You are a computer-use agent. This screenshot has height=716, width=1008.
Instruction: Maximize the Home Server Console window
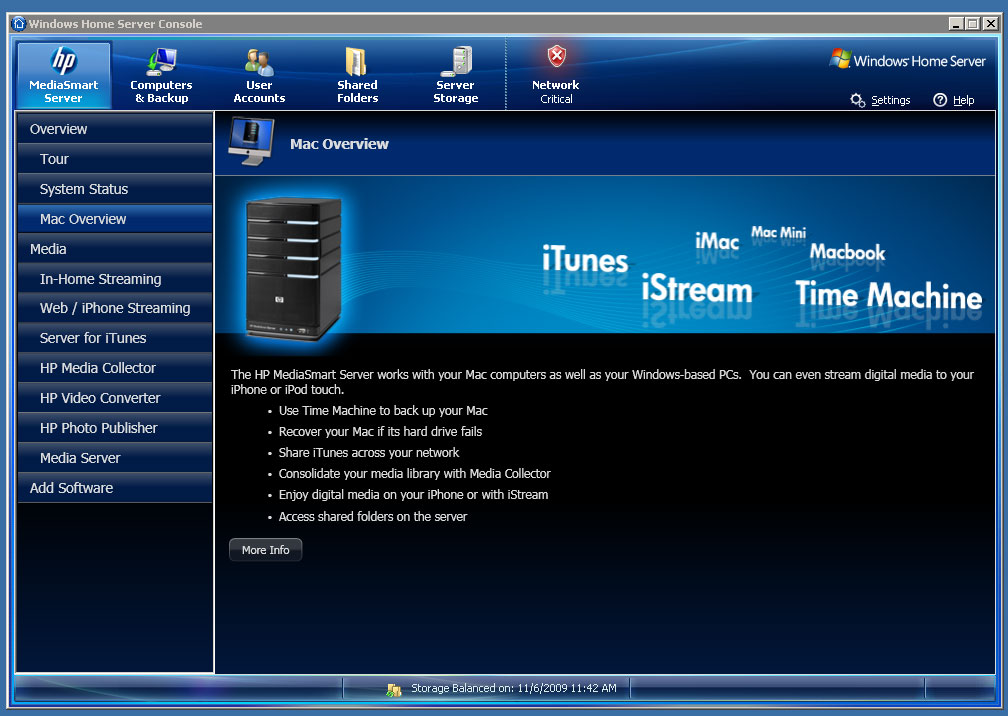[x=973, y=24]
